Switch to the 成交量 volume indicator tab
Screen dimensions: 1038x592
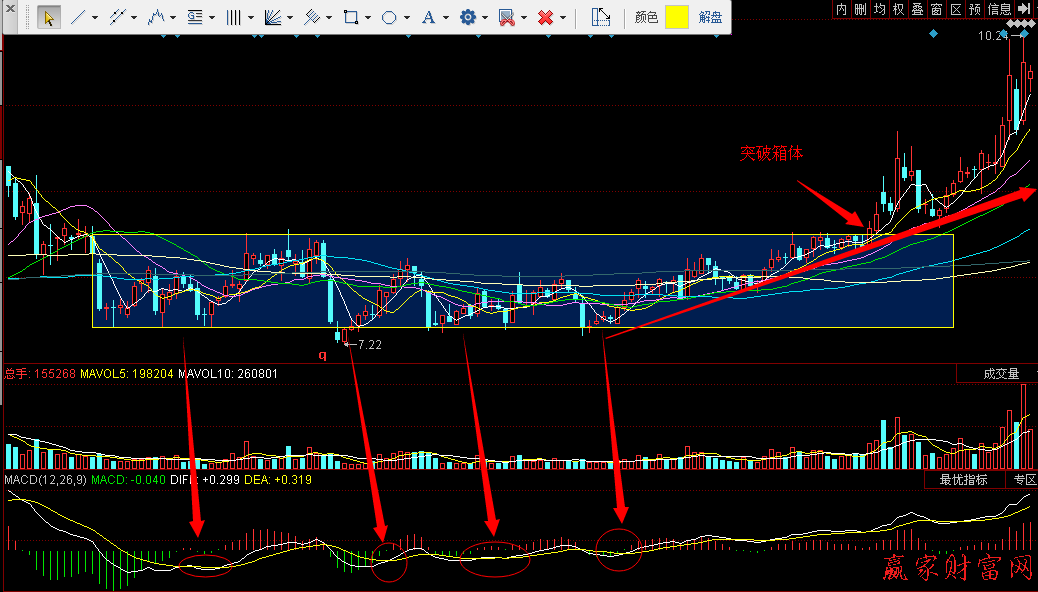click(x=1001, y=373)
